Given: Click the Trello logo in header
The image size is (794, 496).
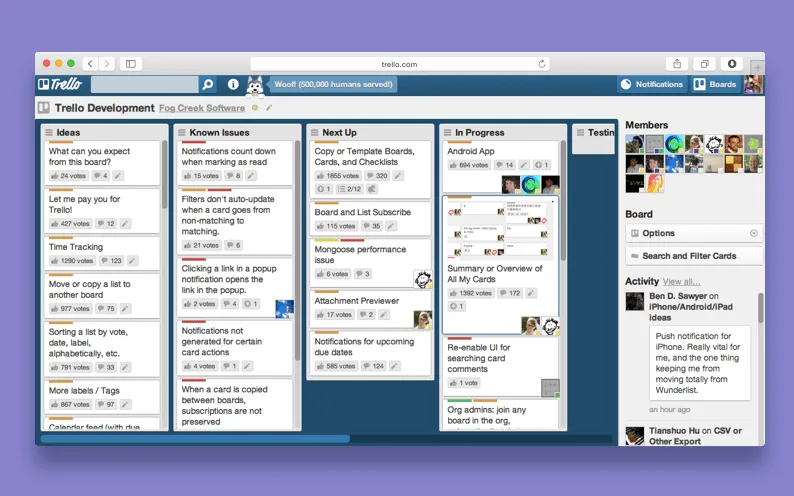Looking at the screenshot, I should pos(60,84).
